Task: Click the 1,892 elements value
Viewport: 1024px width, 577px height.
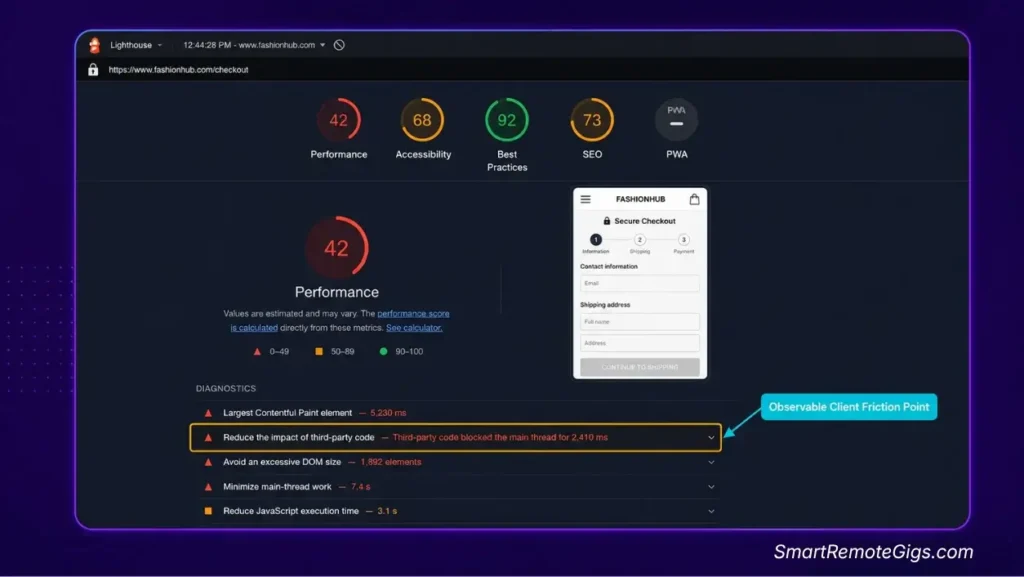Action: 391,462
